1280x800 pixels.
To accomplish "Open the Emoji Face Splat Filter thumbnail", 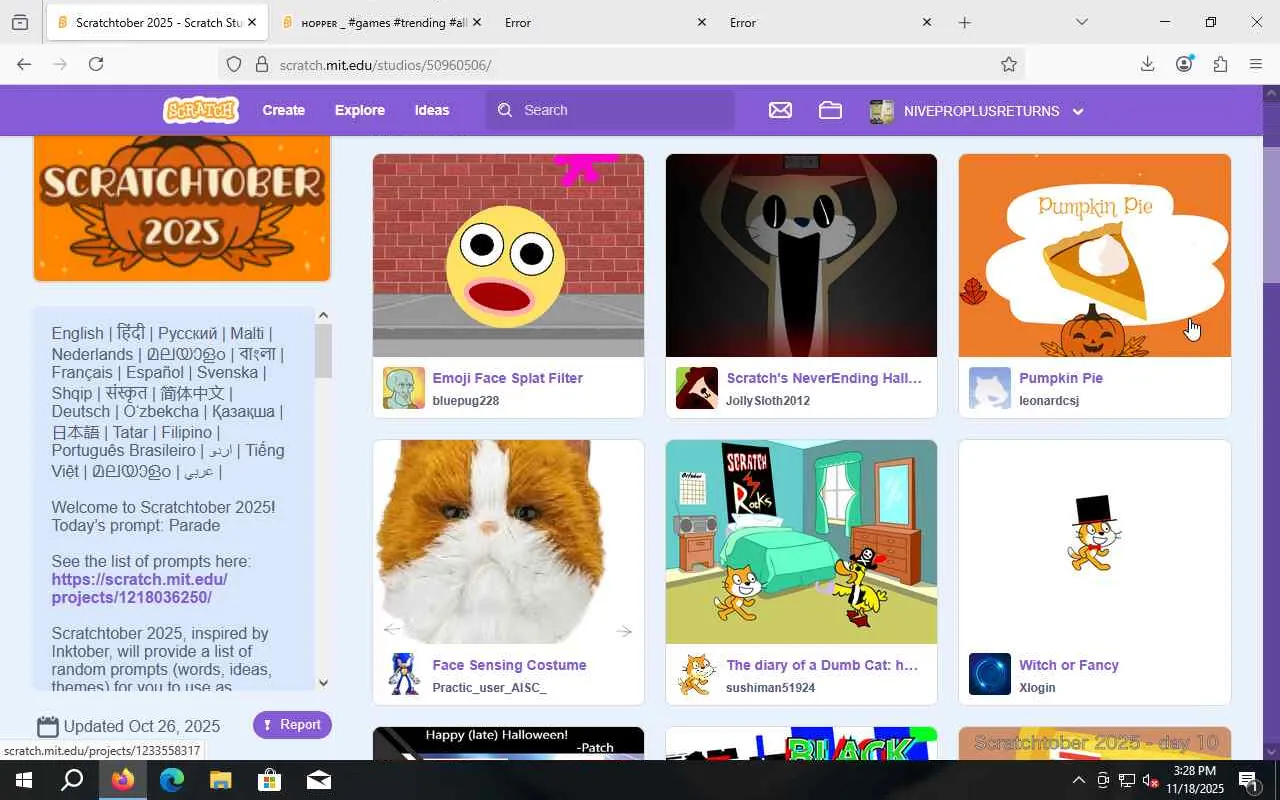I will click(x=508, y=255).
